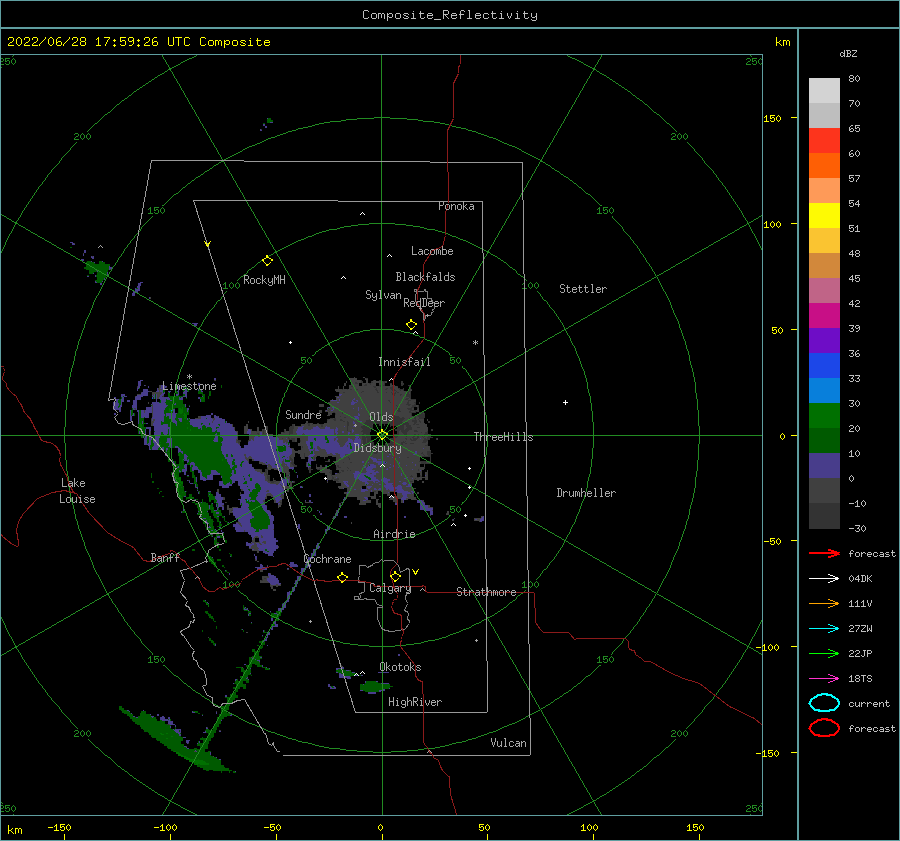Click the Ponoka label
The image size is (900, 841).
click(x=456, y=206)
